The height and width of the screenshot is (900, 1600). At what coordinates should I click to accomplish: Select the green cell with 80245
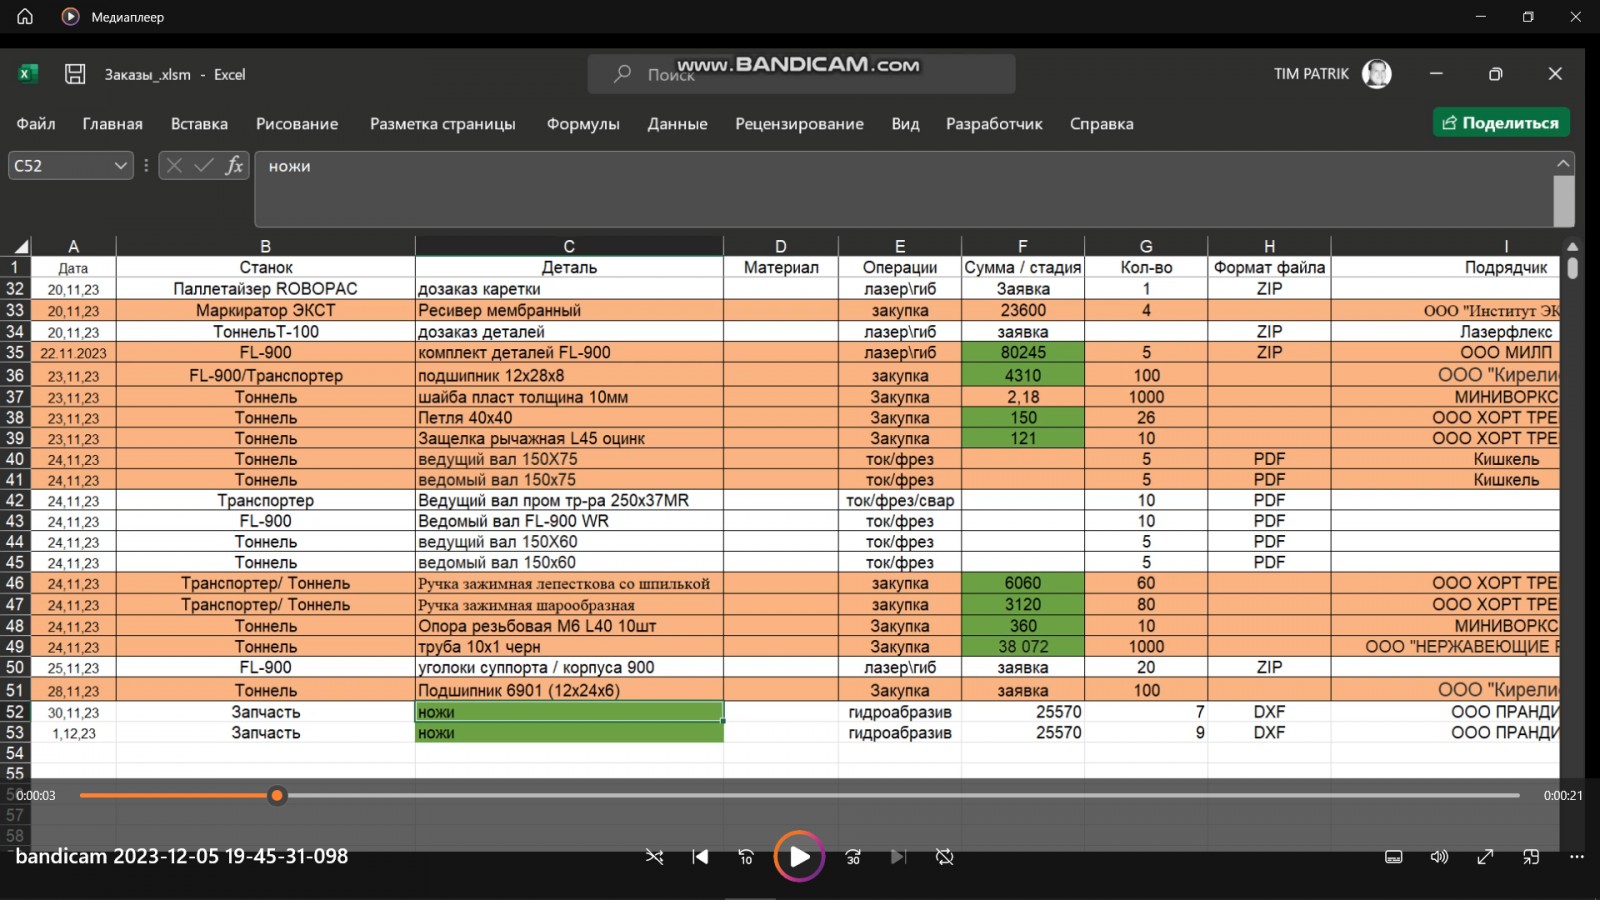coord(1022,353)
